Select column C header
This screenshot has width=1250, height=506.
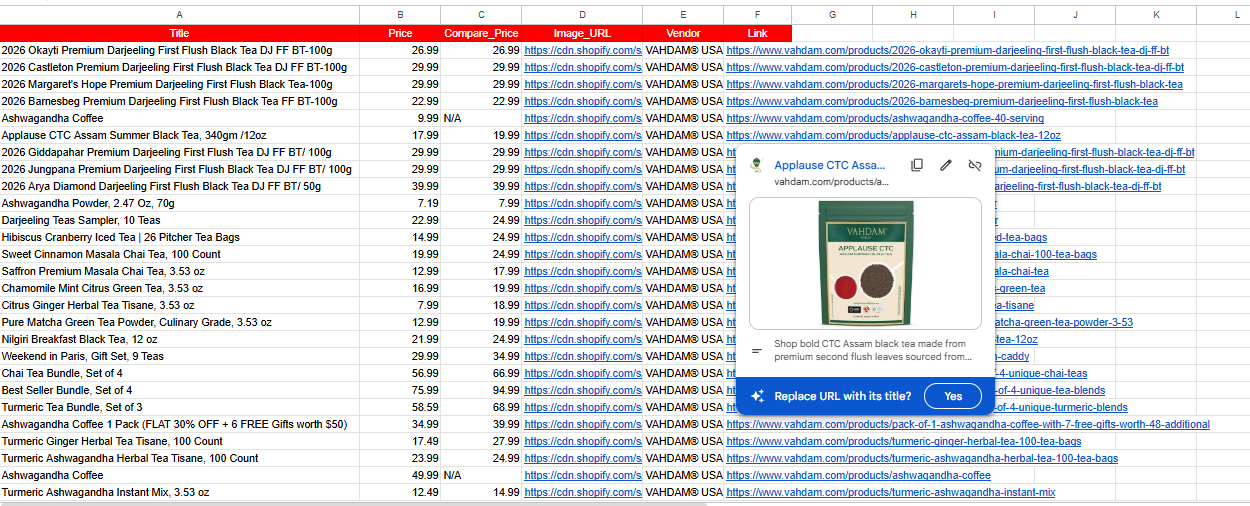(x=481, y=15)
